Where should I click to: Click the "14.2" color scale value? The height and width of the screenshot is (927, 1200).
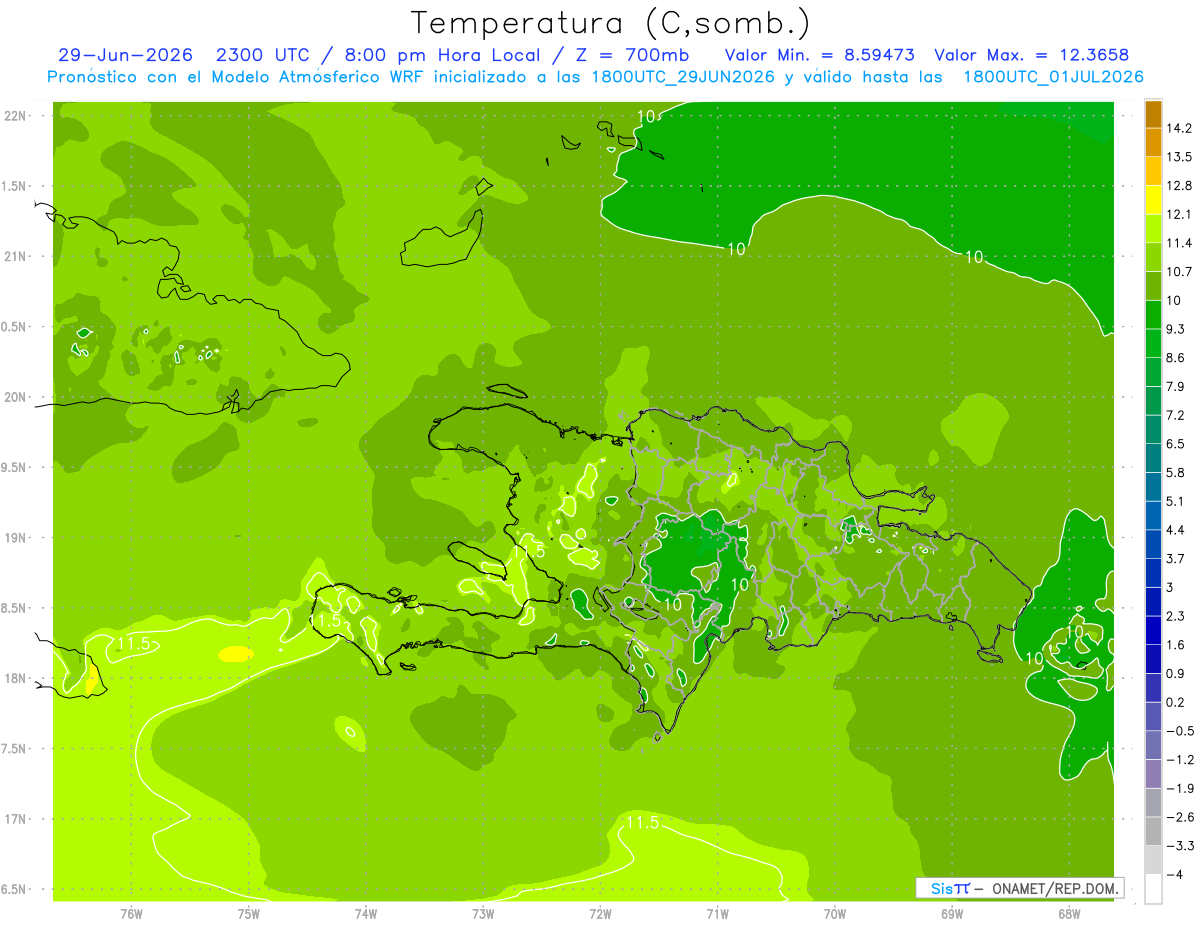(x=1179, y=128)
